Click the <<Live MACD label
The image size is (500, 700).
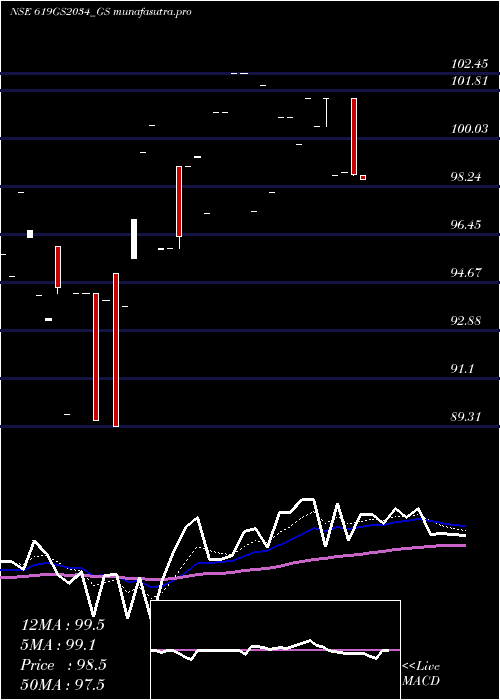421,674
